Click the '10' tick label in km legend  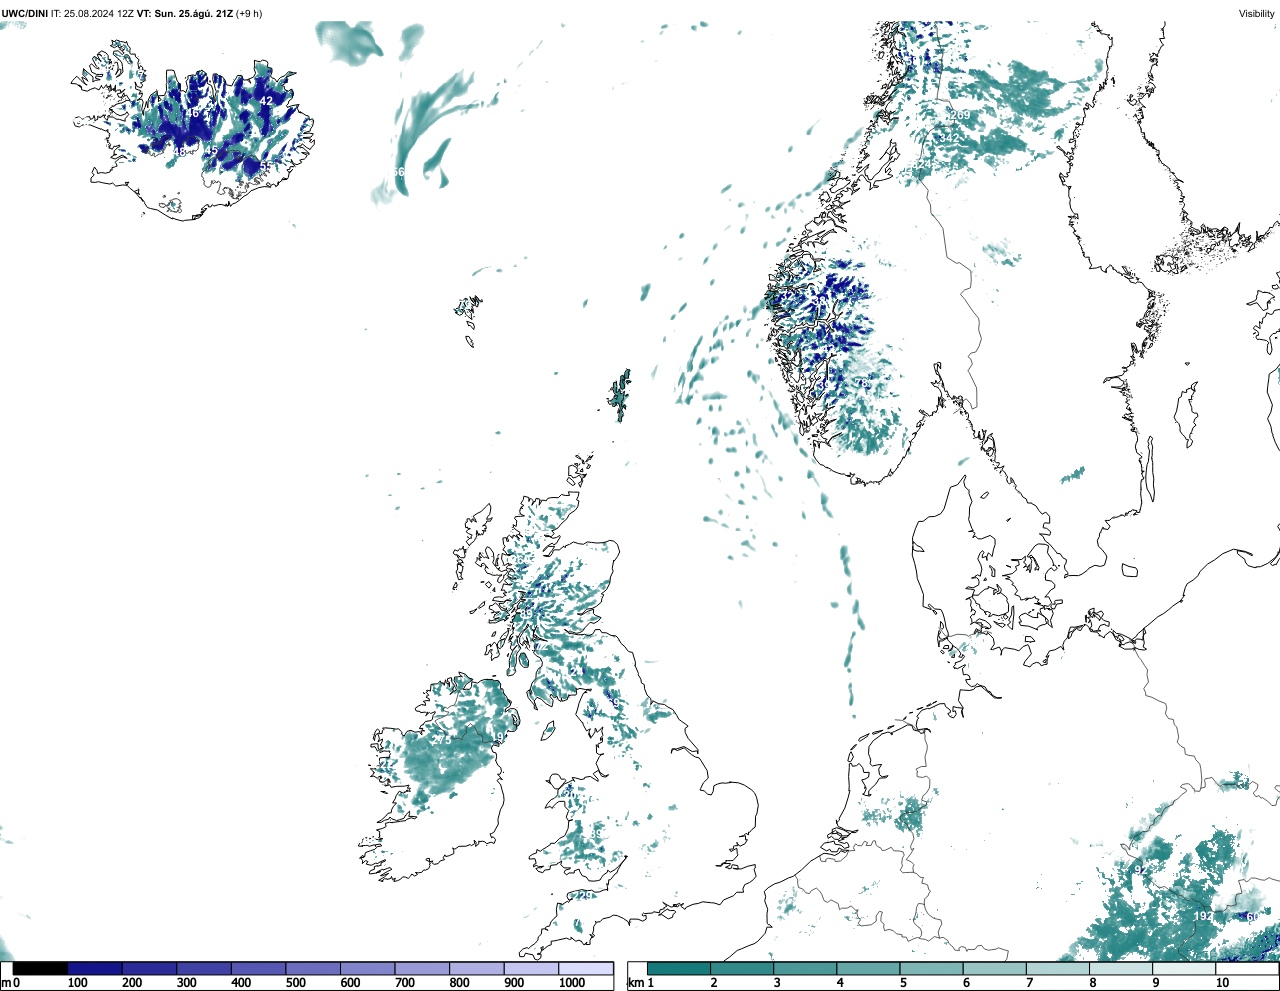pyautogui.click(x=1222, y=983)
